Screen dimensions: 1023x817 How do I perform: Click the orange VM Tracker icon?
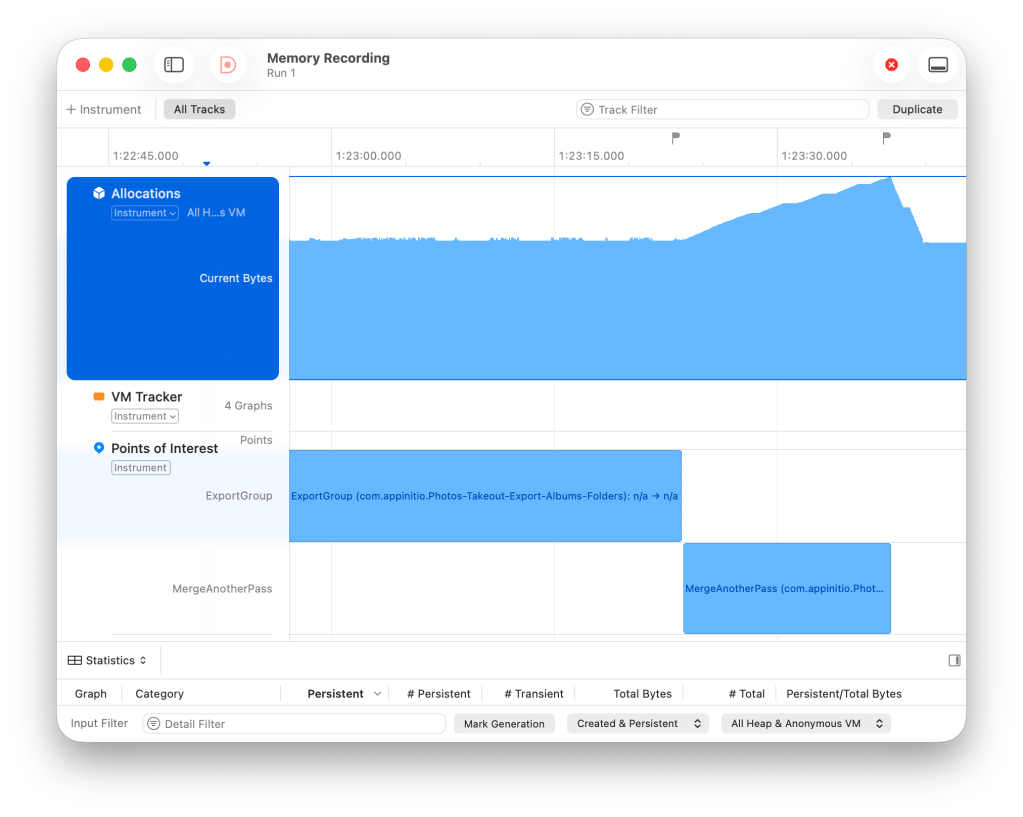pos(99,397)
